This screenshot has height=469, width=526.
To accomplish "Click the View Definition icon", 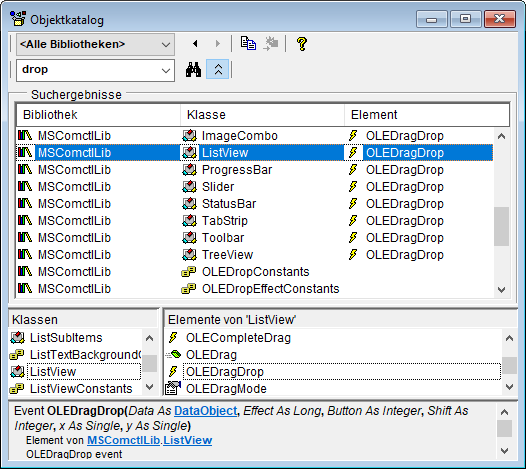I will pyautogui.click(x=271, y=44).
